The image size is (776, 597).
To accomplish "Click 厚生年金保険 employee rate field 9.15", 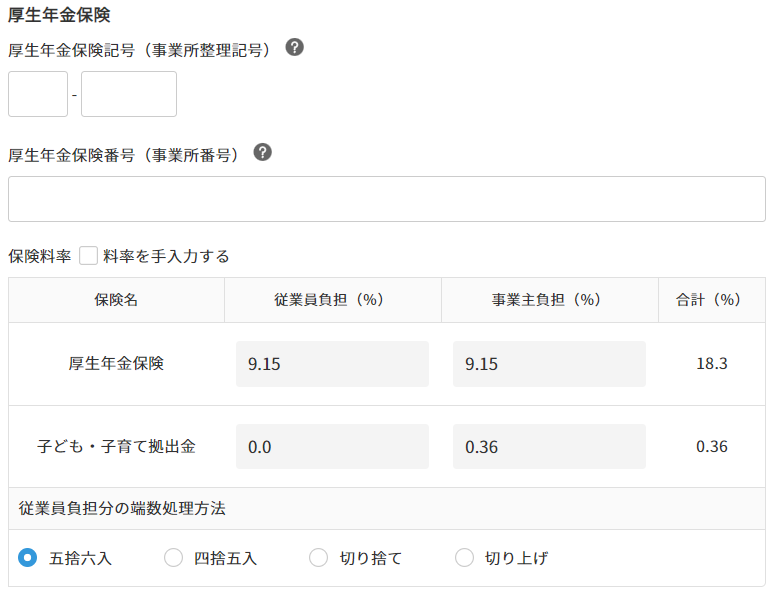I will tap(332, 364).
